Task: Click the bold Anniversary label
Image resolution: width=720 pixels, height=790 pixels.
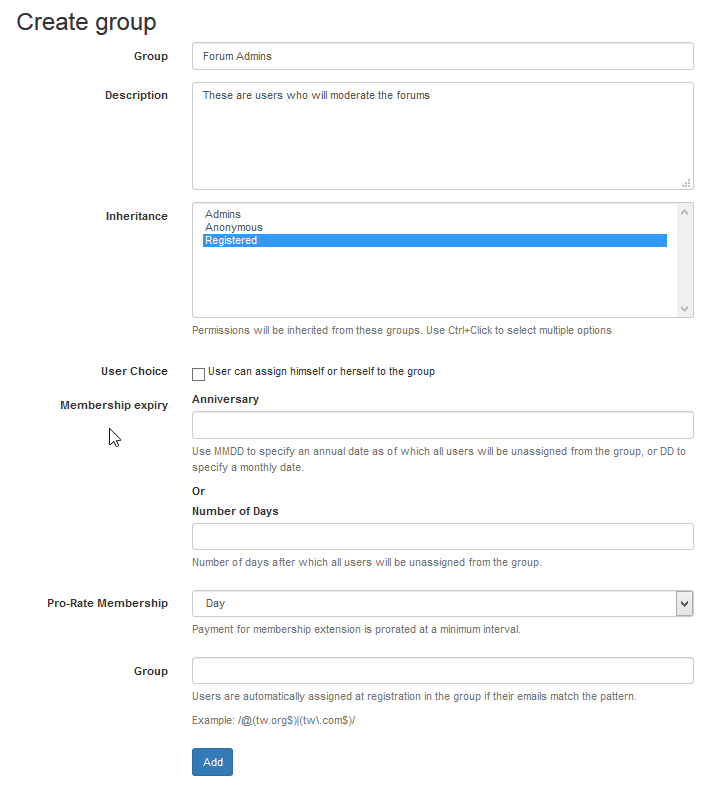Action: [x=225, y=399]
